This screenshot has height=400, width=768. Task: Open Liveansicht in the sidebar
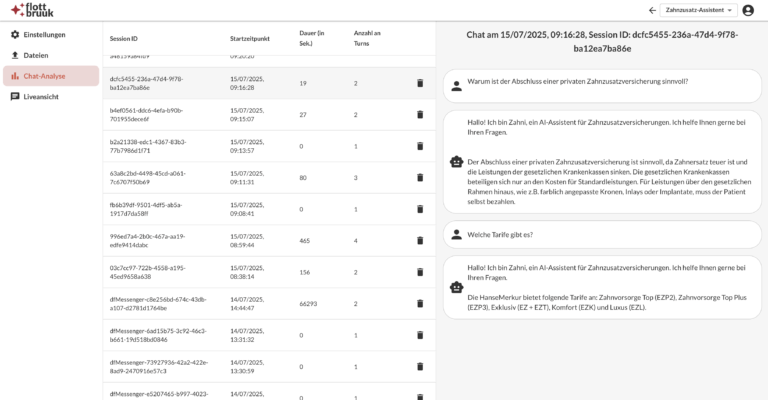(51, 96)
